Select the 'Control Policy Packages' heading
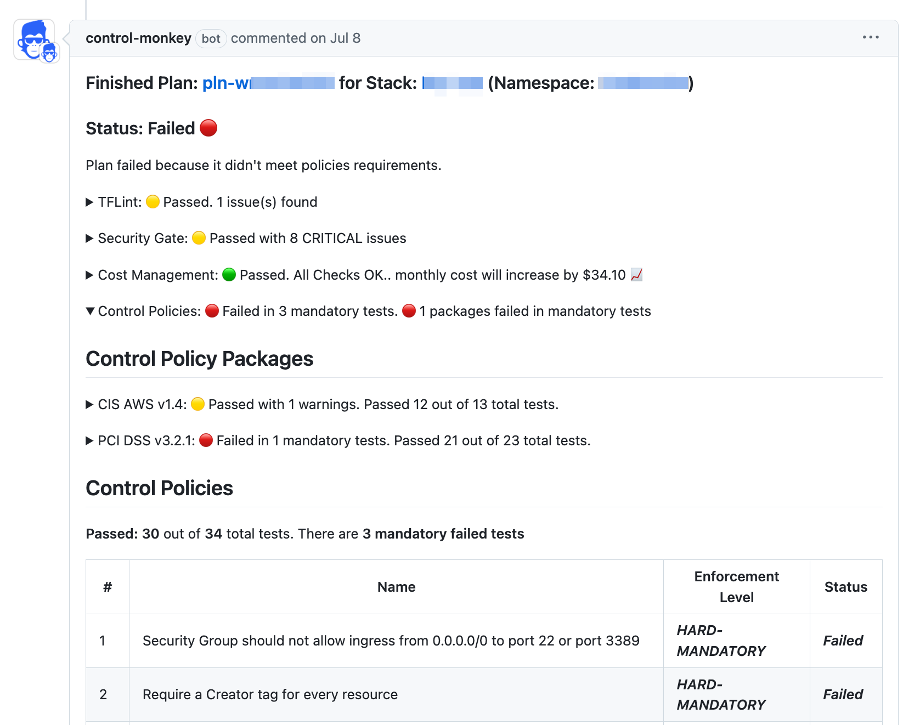Viewport: 904px width, 726px height. 199,359
